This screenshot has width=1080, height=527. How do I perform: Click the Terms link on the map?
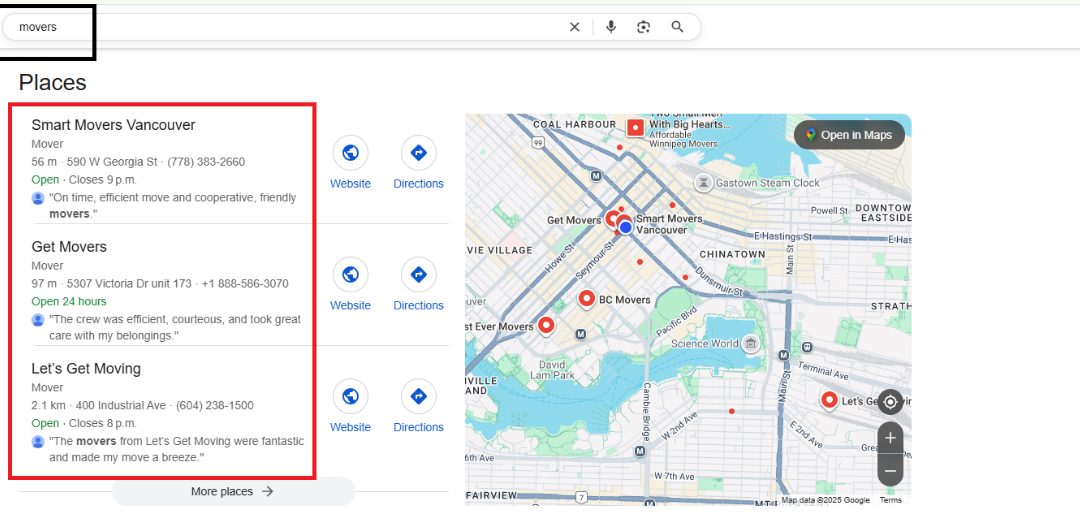point(890,500)
